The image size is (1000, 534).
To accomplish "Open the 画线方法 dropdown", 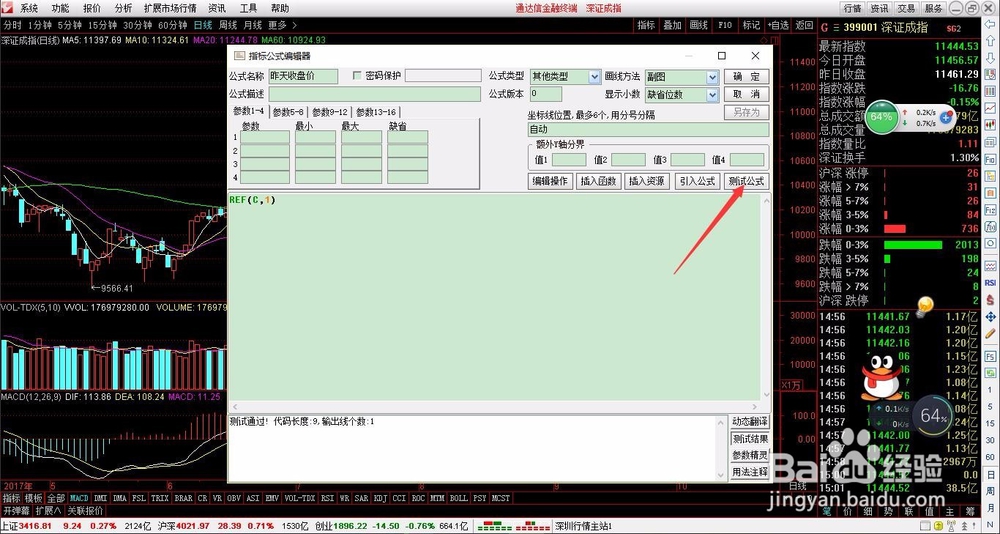I will pyautogui.click(x=712, y=77).
